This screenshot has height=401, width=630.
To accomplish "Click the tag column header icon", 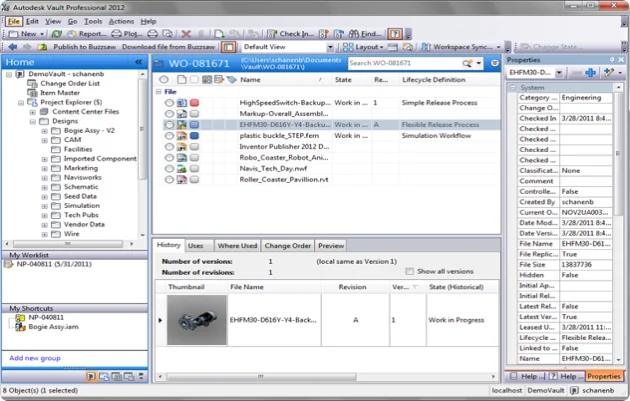I will 231,80.
